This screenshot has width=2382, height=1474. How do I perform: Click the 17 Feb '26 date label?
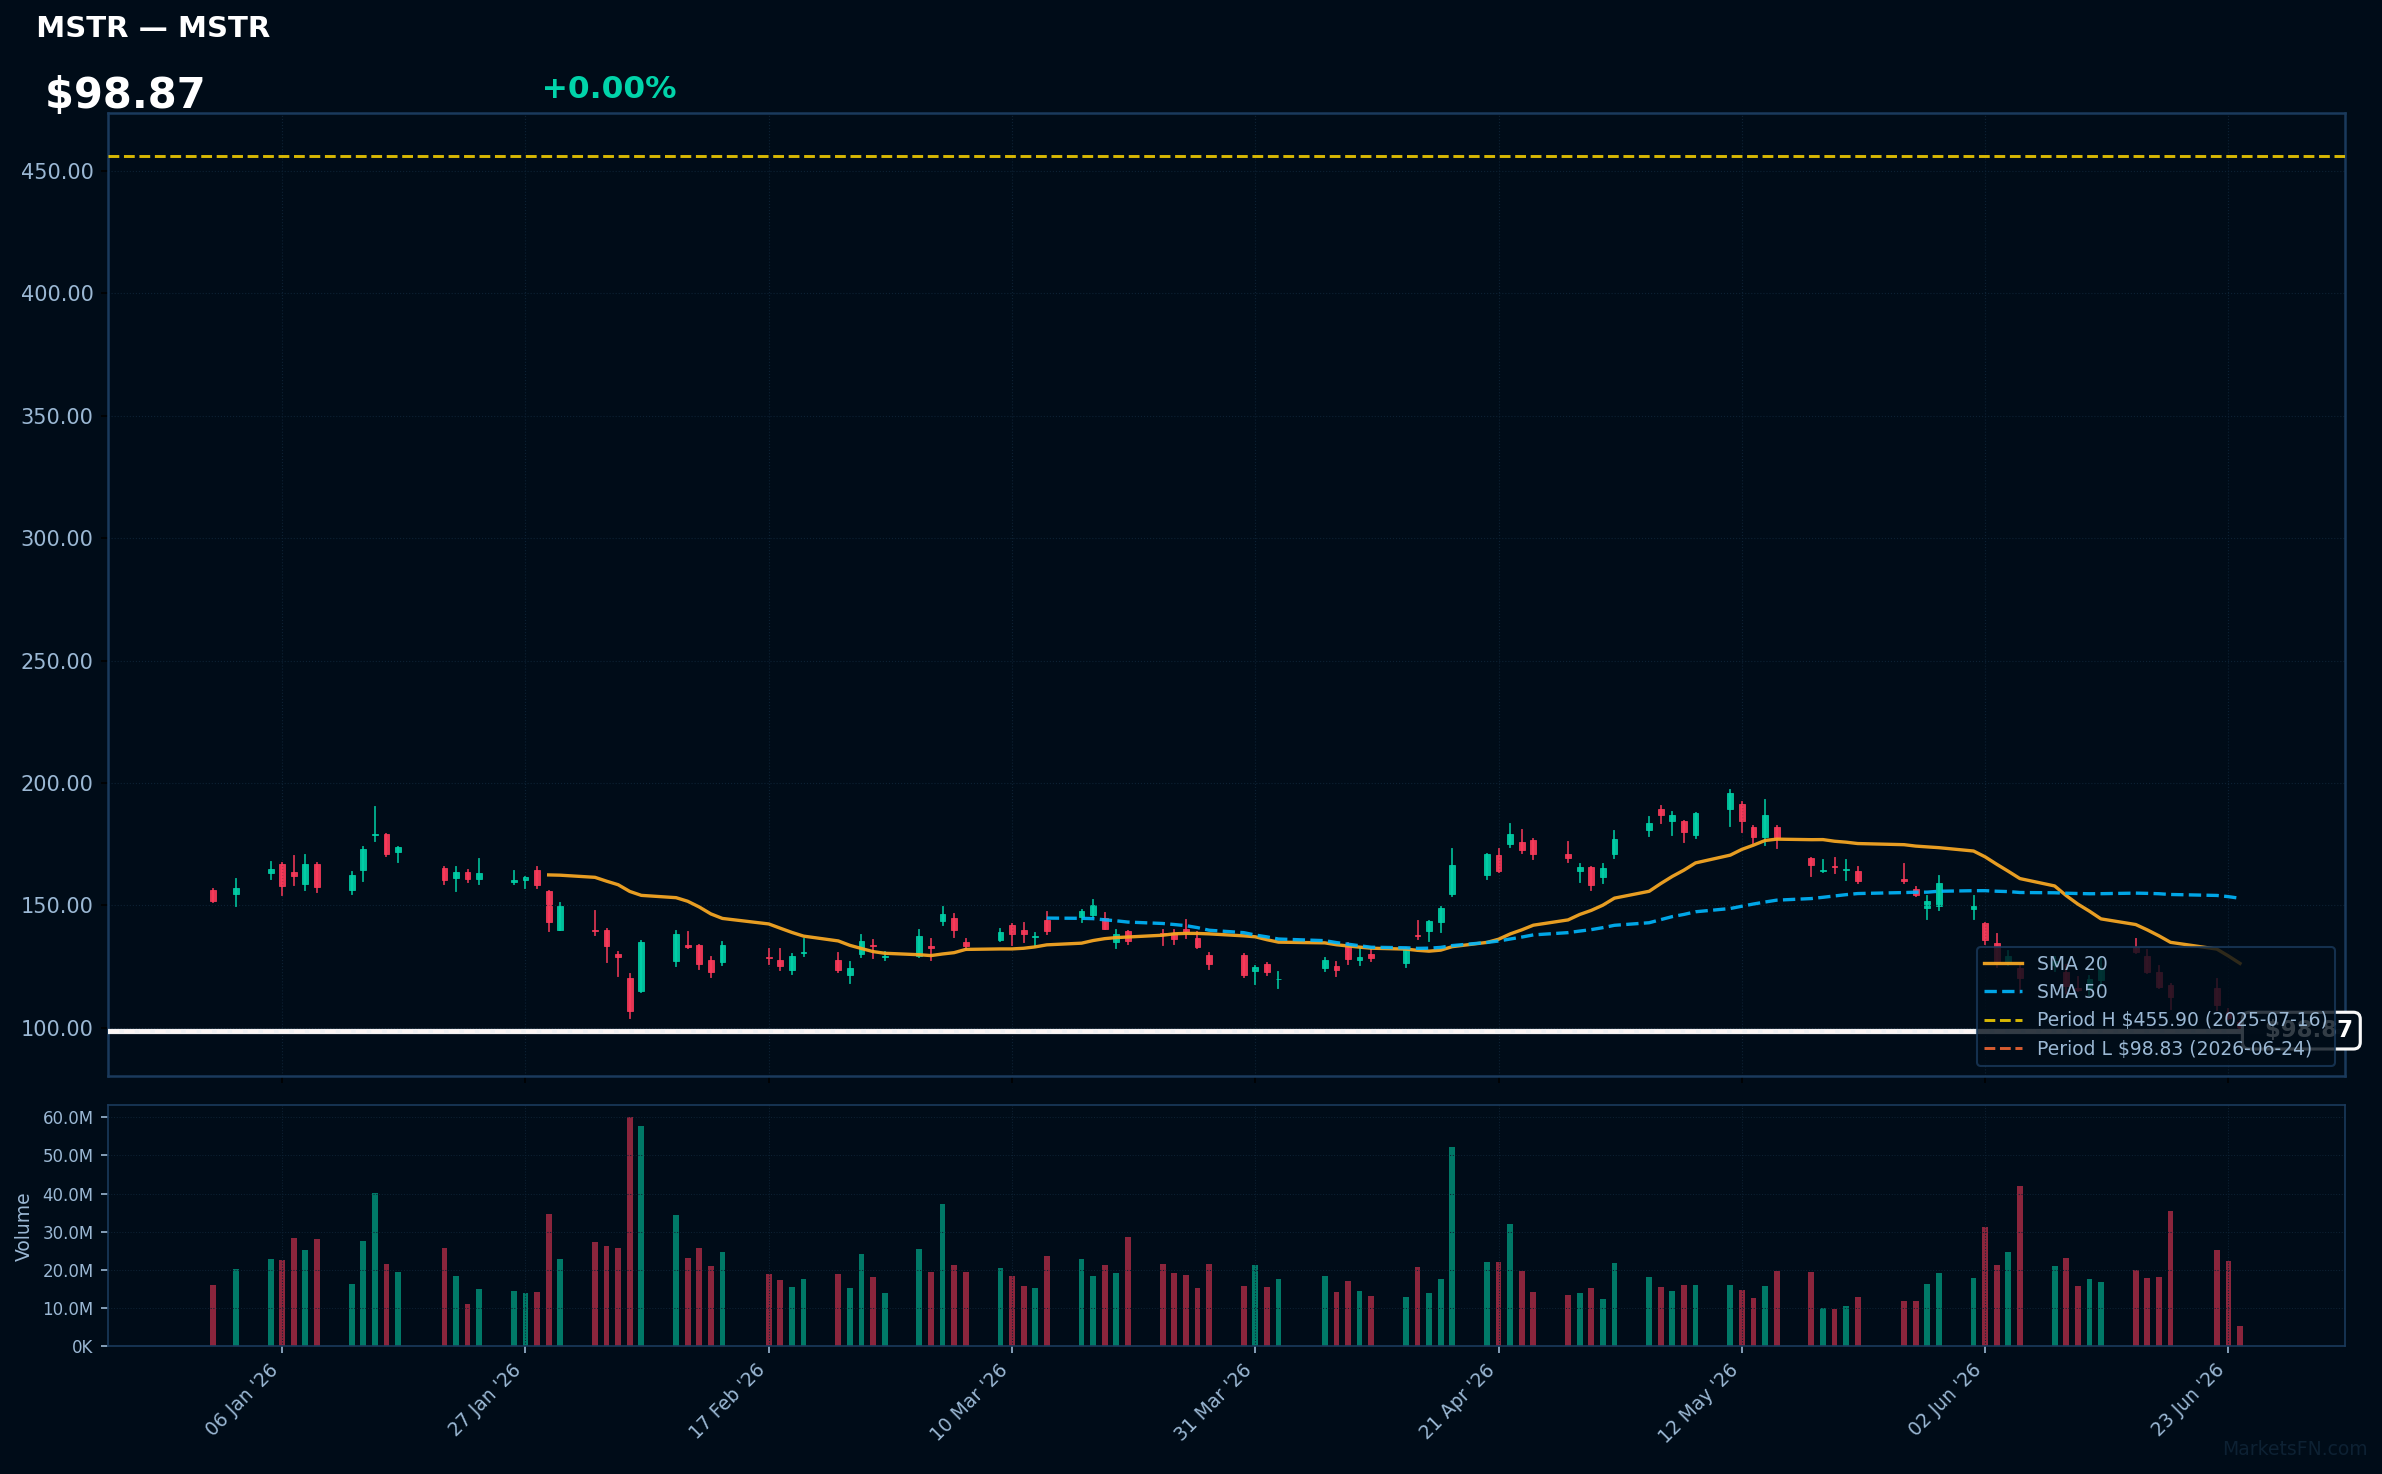point(727,1400)
